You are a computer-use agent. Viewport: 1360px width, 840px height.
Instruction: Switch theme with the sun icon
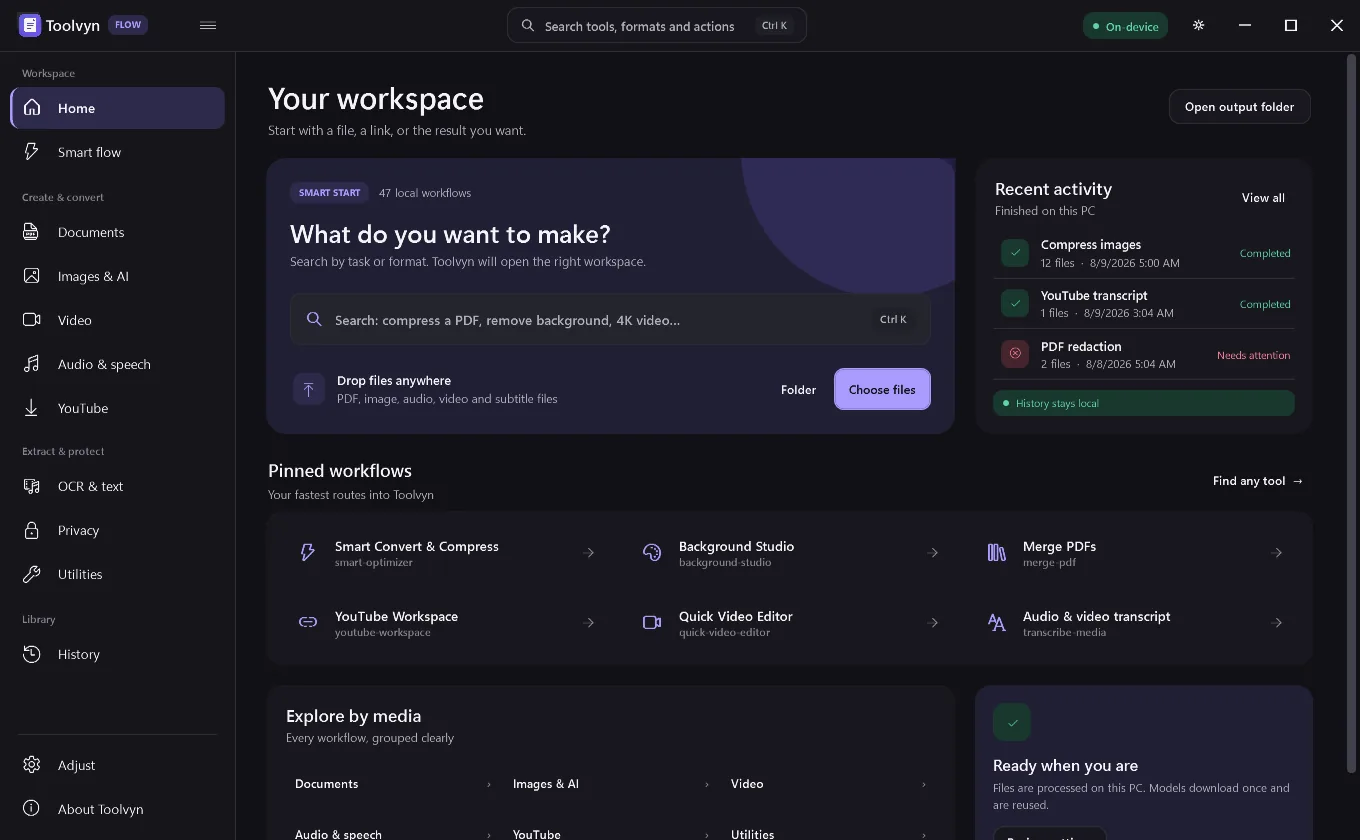[1199, 26]
